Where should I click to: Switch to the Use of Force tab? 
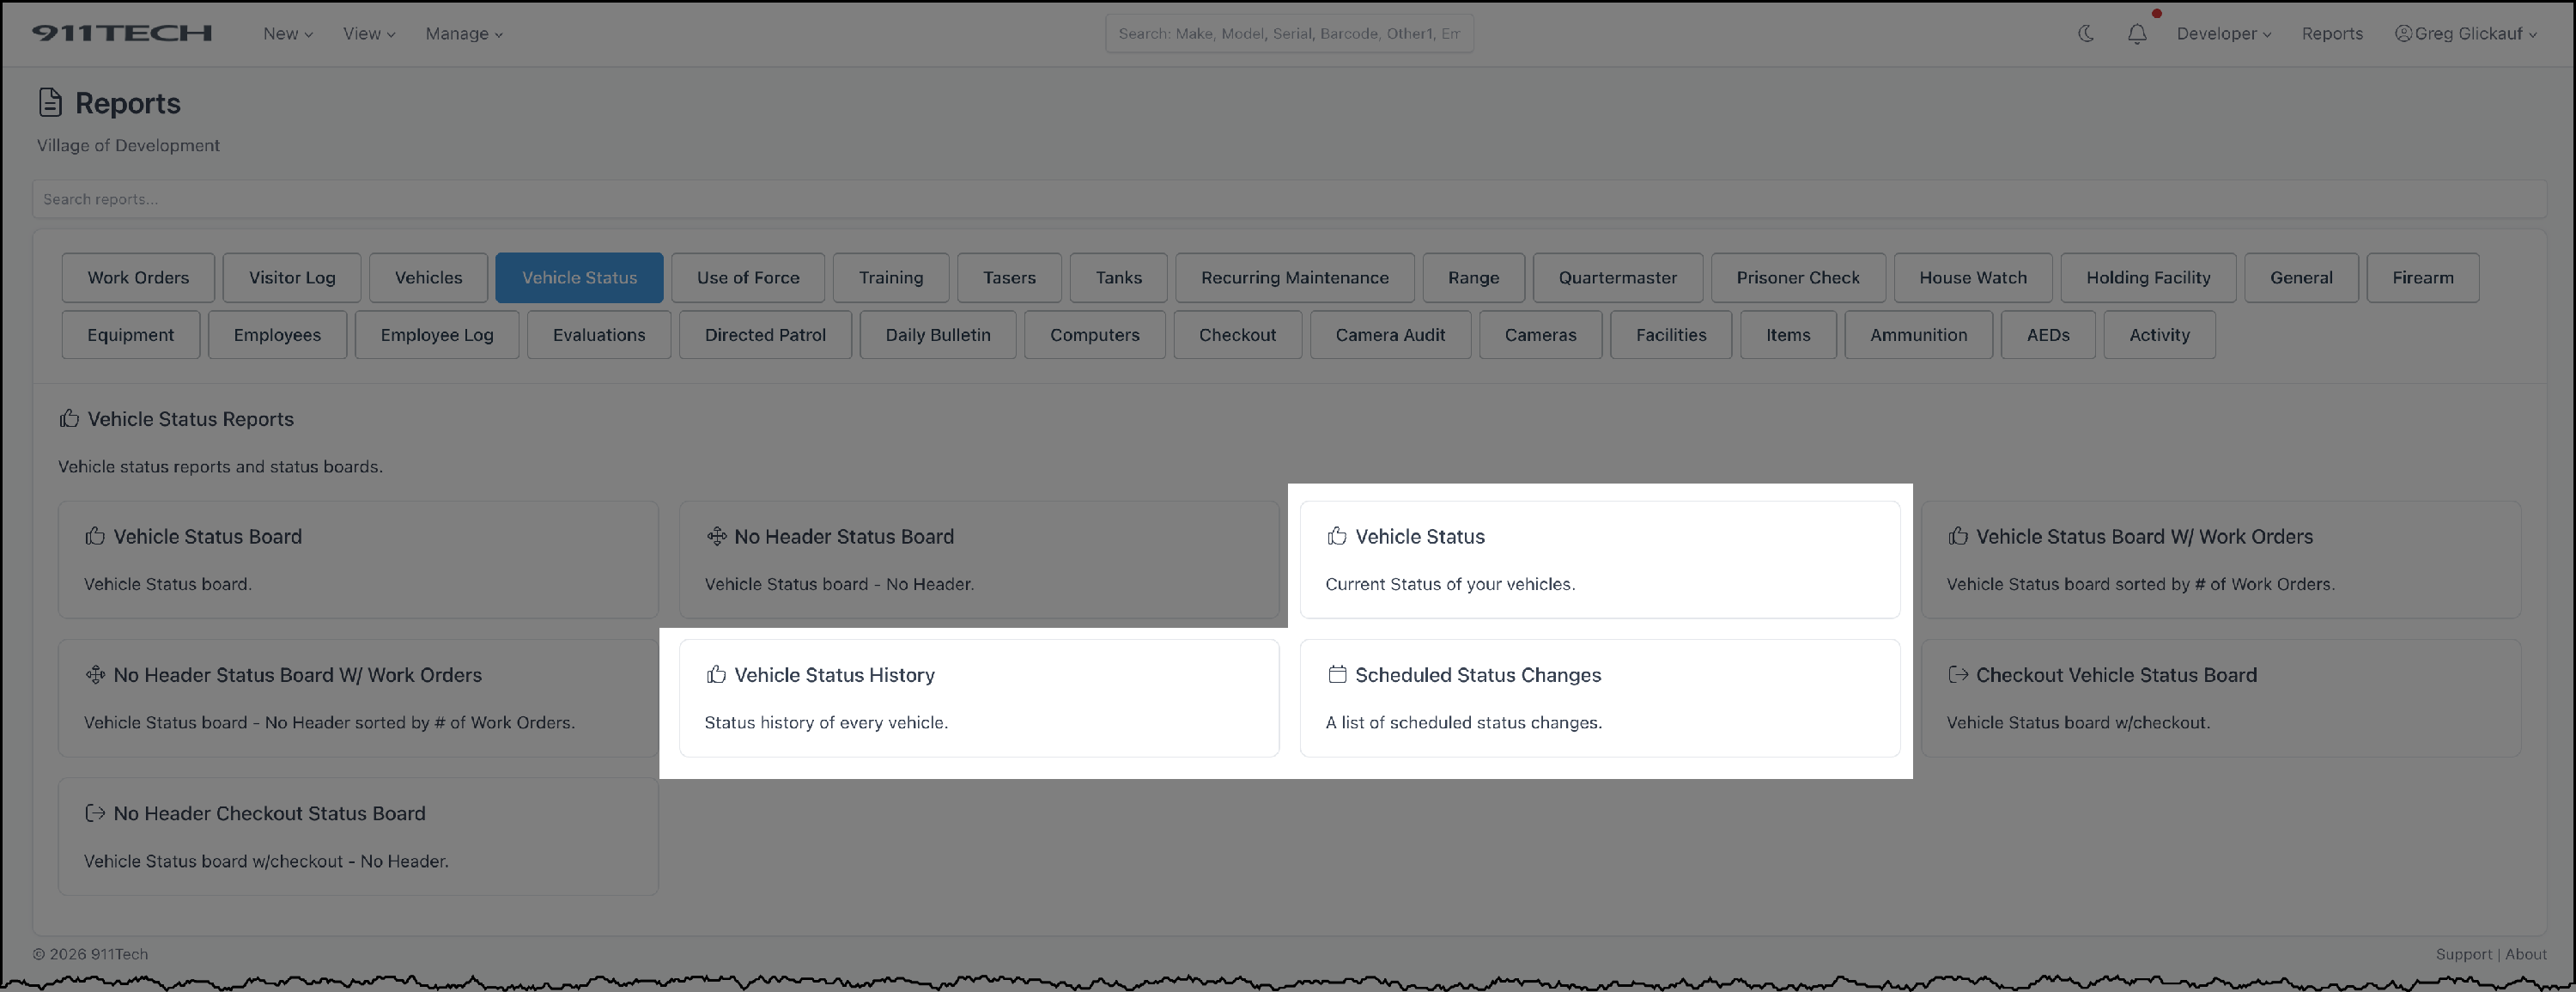click(x=748, y=277)
